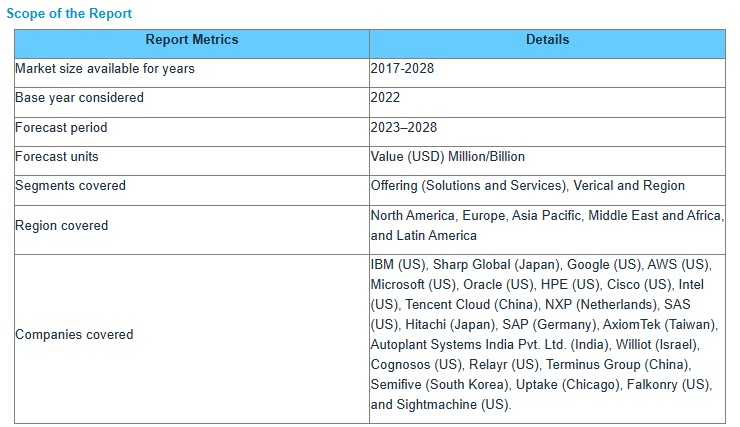Select the Value (USD) Million/Billion text

point(447,157)
